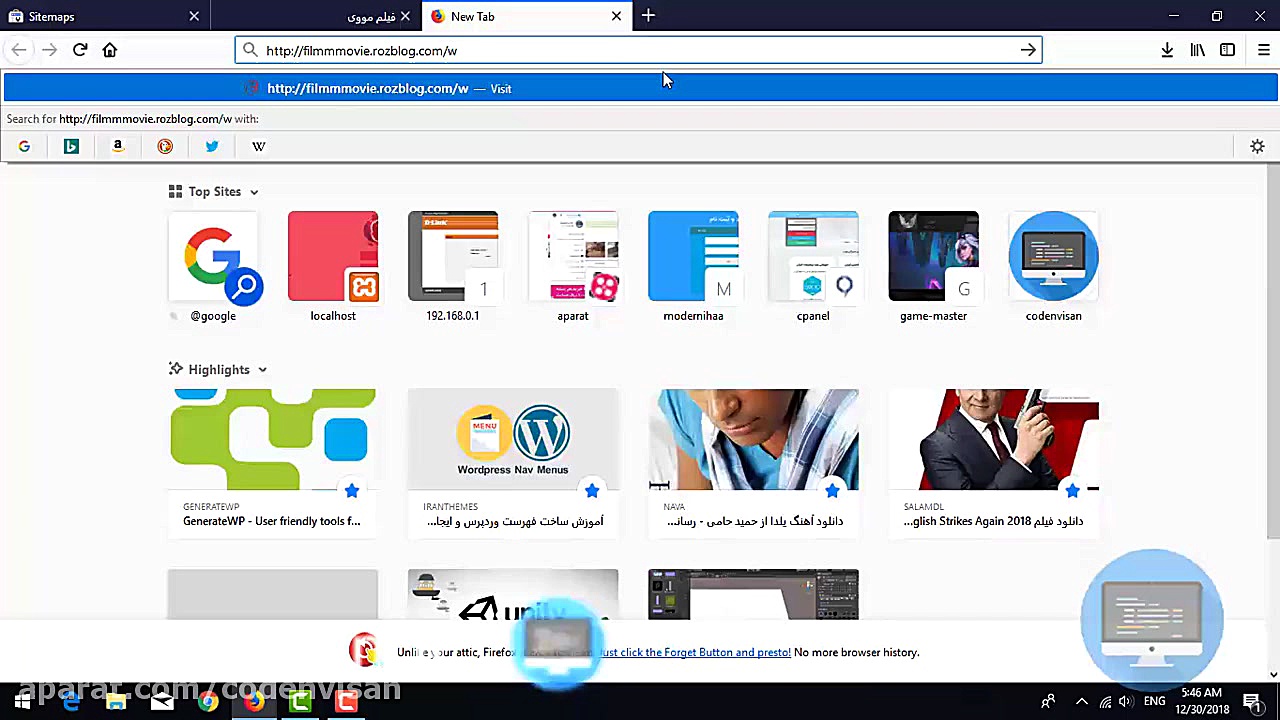The height and width of the screenshot is (720, 1280).
Task: Click the page vertical scrollbar
Action: coord(1273,350)
